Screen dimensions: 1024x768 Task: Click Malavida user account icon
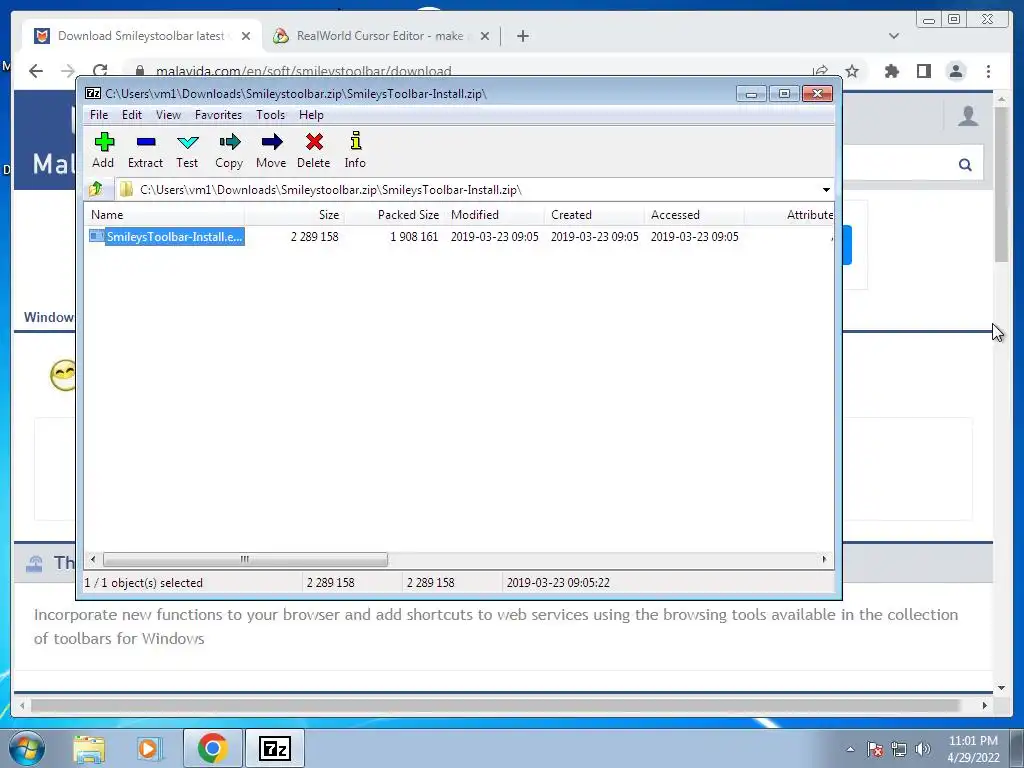click(x=968, y=116)
